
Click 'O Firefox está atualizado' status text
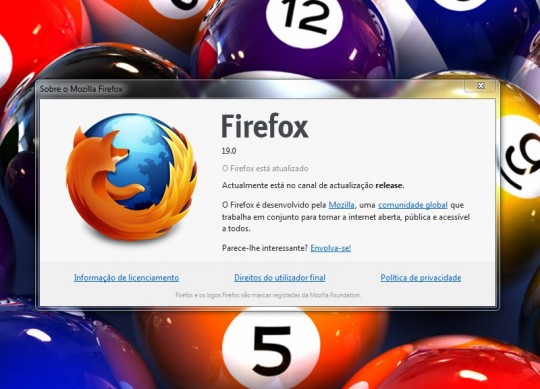point(265,168)
